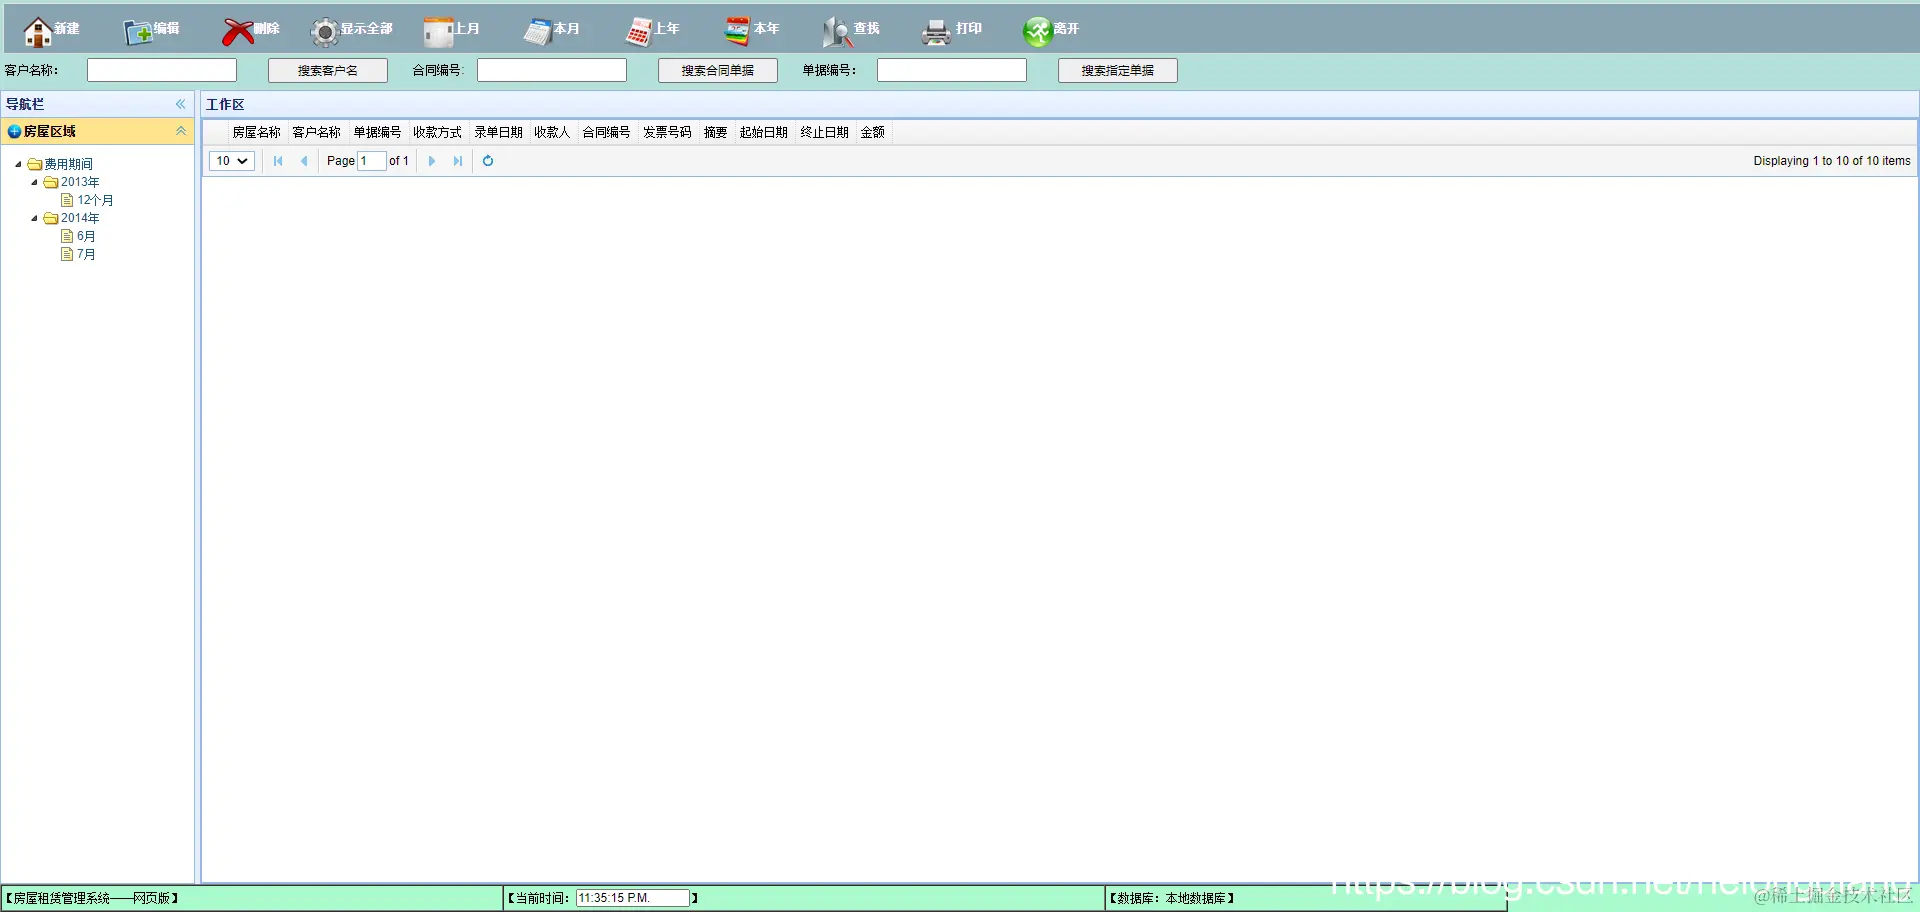Screen dimensions: 1920x912
Task: Select the 2013年 folder label
Action: pos(80,182)
